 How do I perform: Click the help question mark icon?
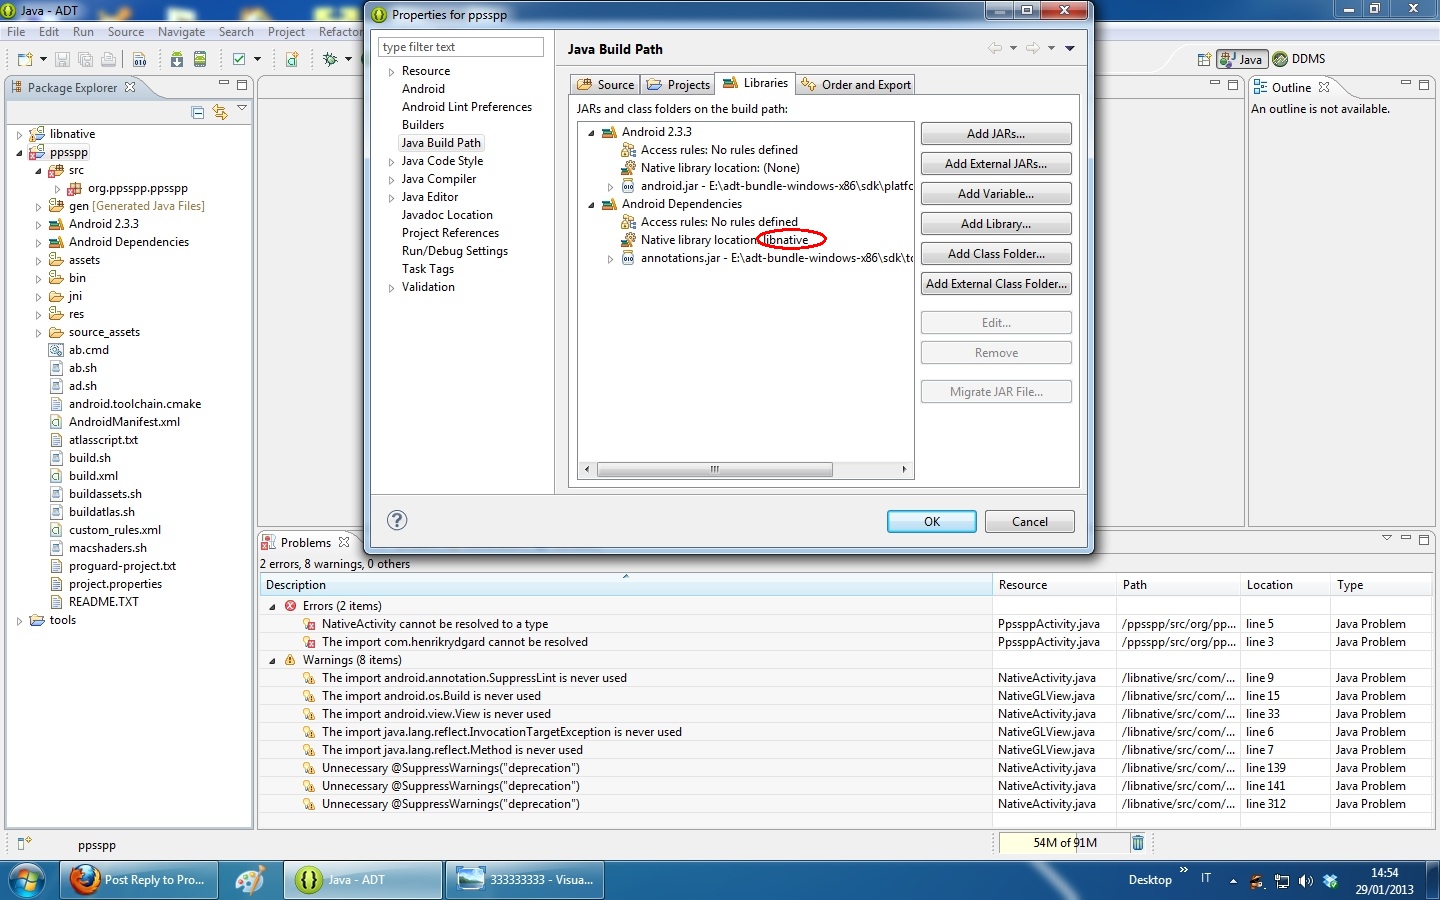(397, 520)
